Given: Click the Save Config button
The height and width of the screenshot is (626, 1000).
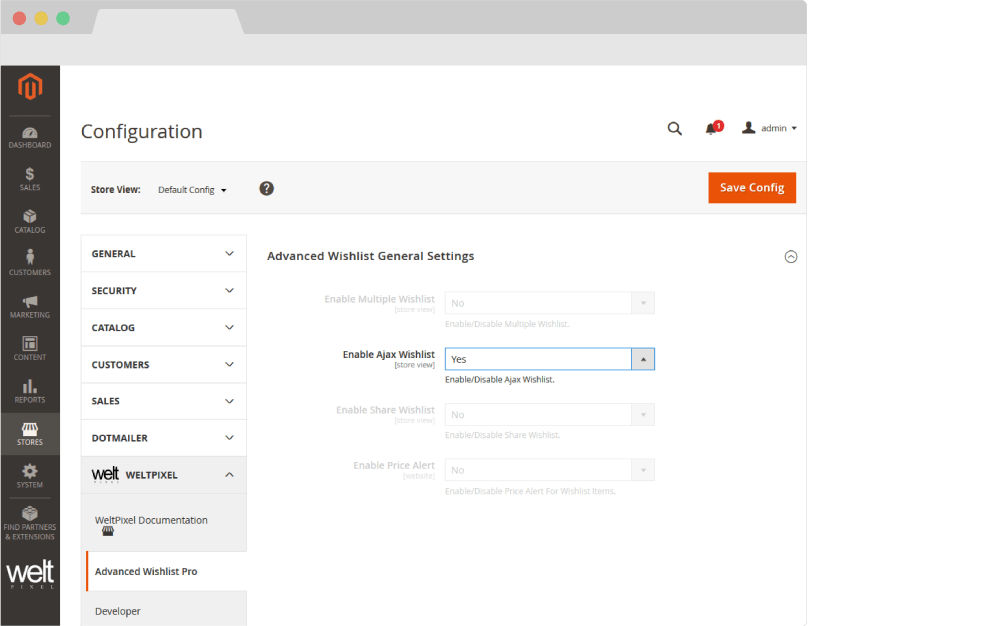Looking at the screenshot, I should (x=752, y=188).
